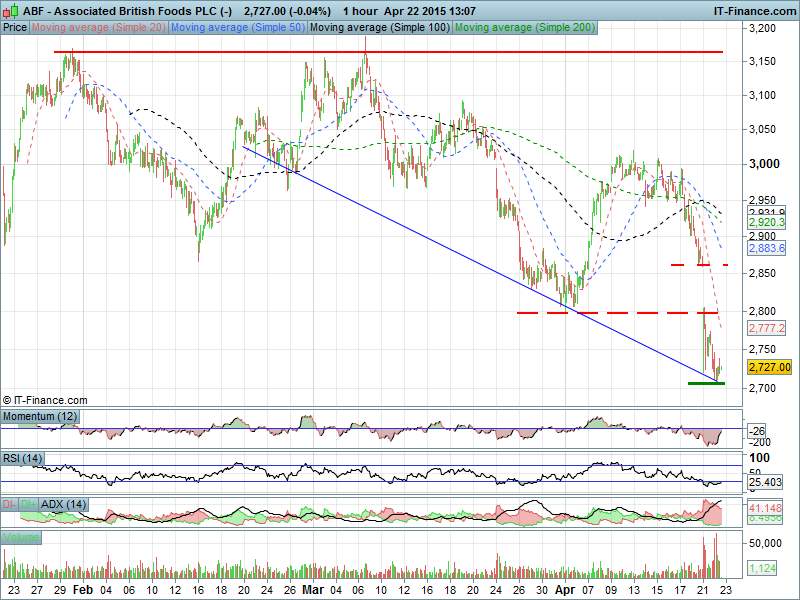Click the IT-Finance.com link at top right
The height and width of the screenshot is (600, 800).
tap(755, 10)
